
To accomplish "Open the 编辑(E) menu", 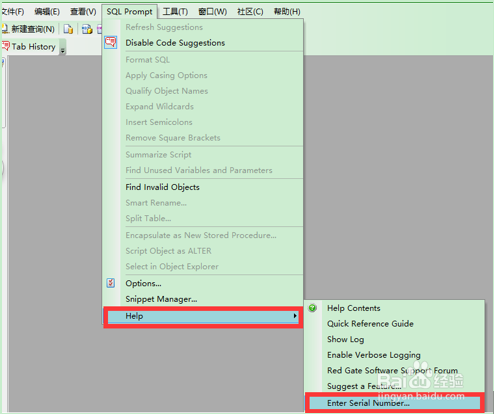I will pyautogui.click(x=47, y=12).
